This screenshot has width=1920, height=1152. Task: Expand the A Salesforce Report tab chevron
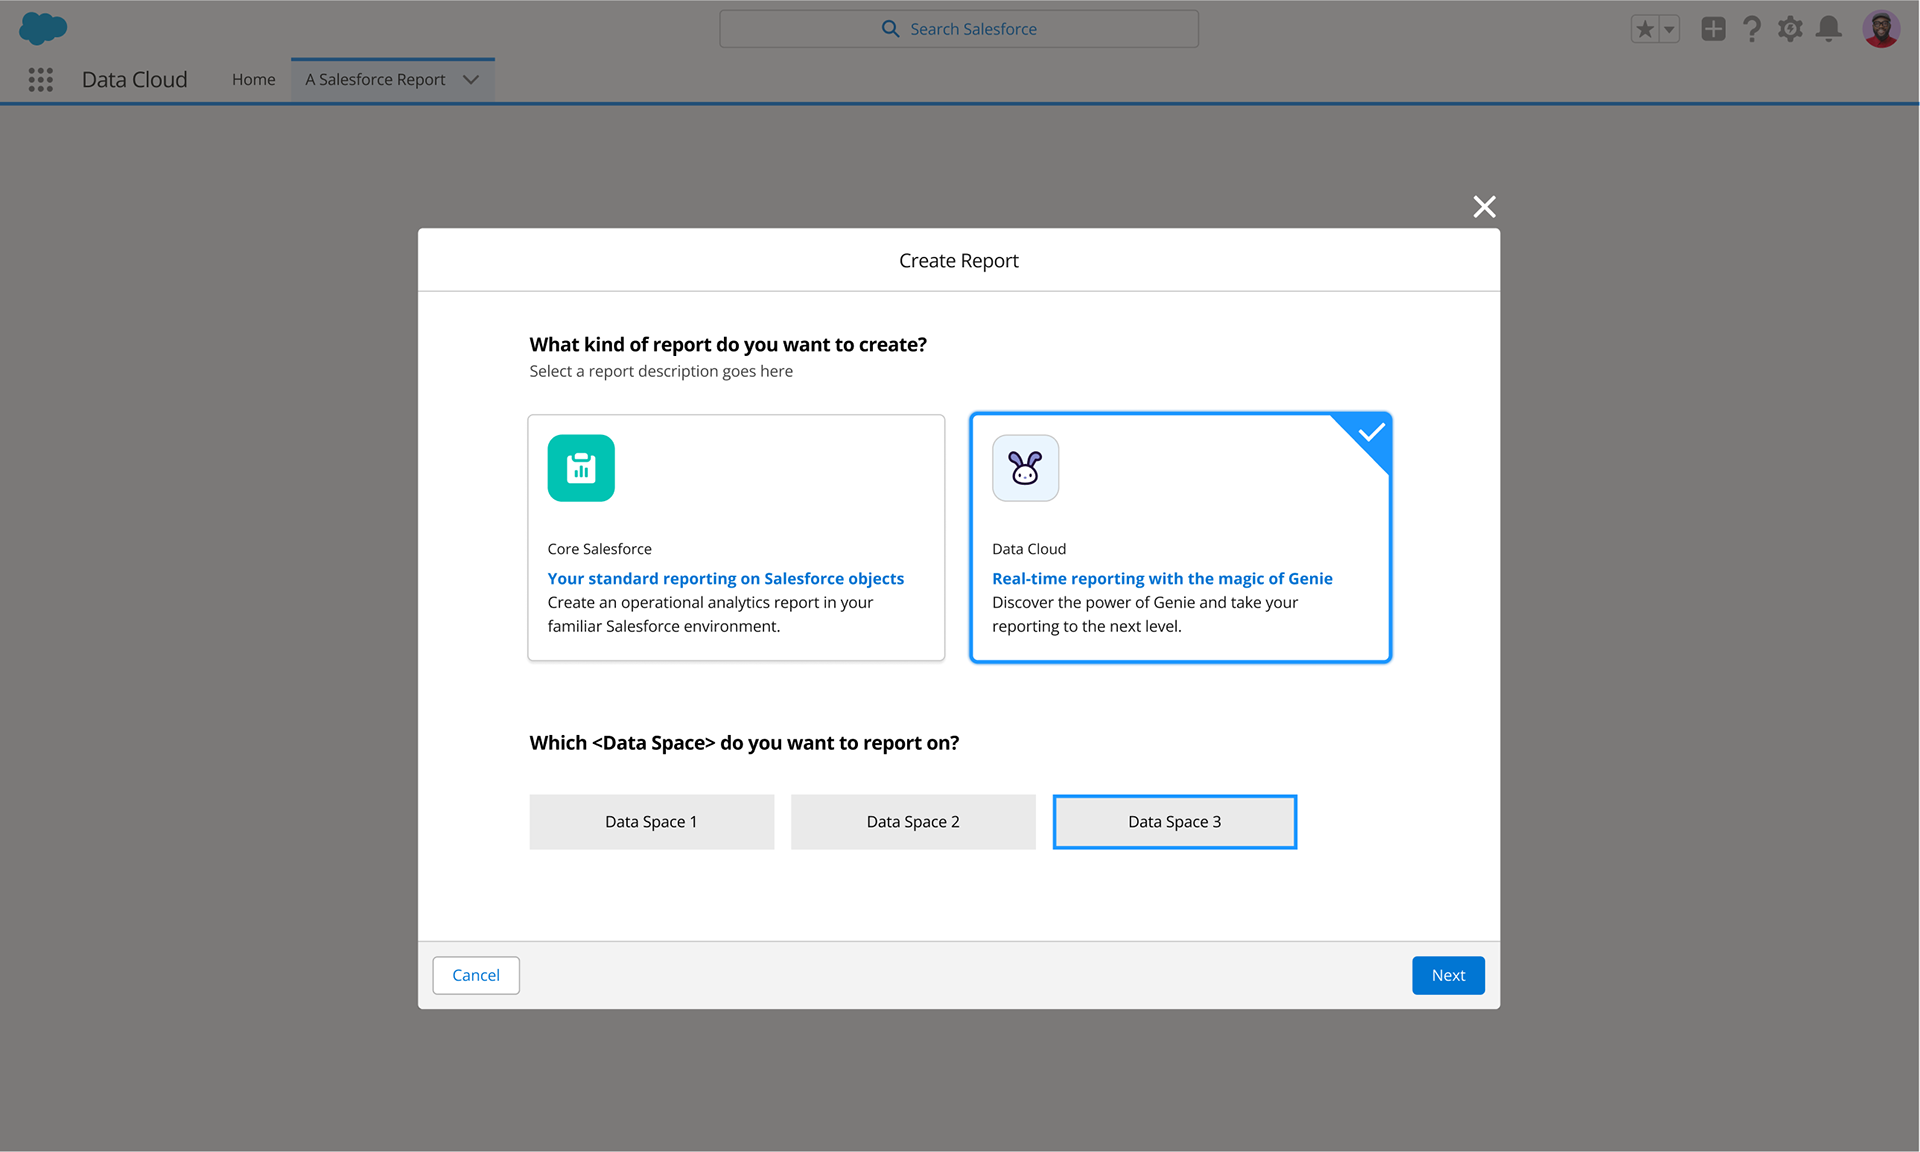click(471, 80)
